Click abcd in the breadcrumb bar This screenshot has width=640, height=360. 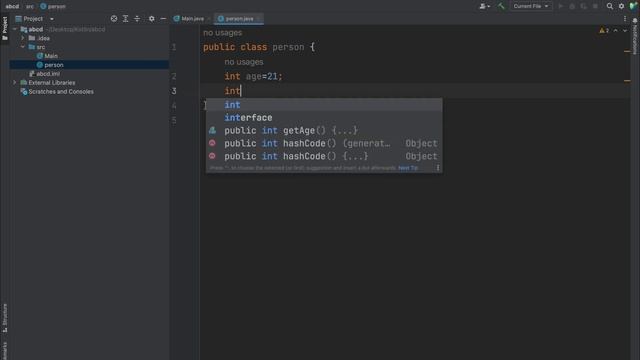(x=12, y=6)
